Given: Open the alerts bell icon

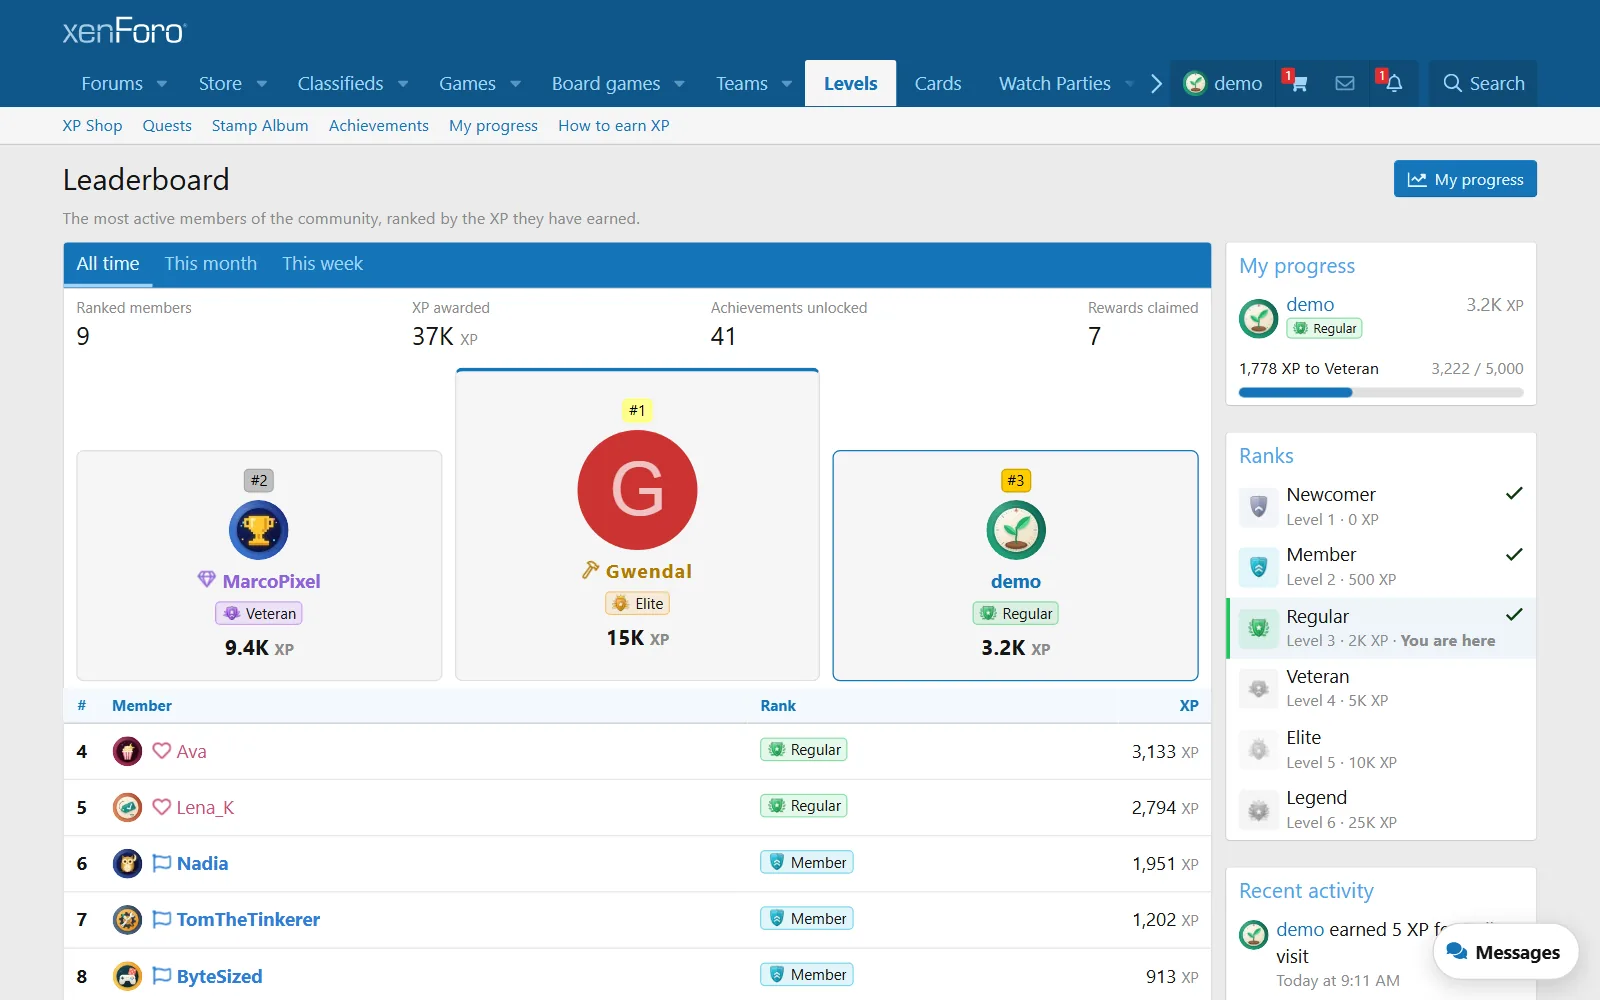Looking at the screenshot, I should 1393,84.
